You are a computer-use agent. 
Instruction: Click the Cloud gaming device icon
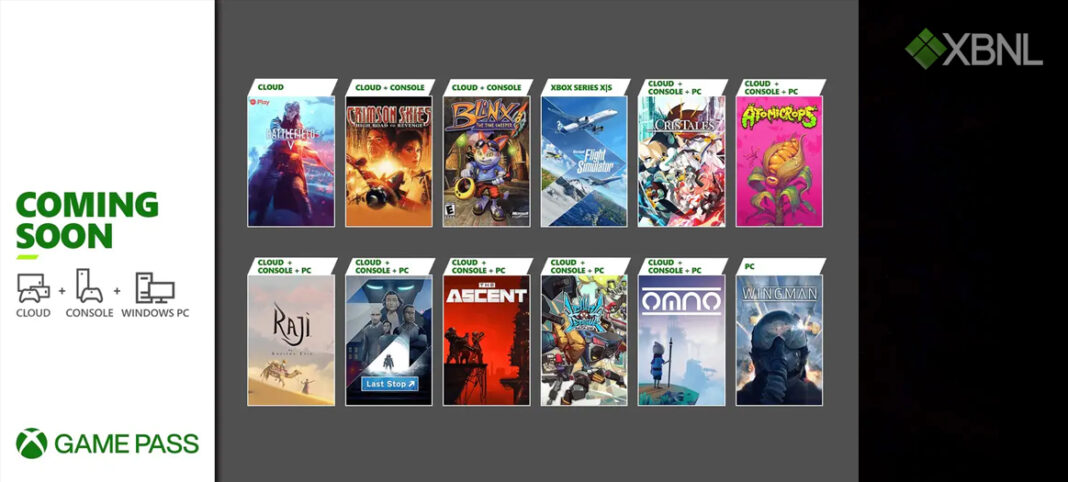click(33, 289)
